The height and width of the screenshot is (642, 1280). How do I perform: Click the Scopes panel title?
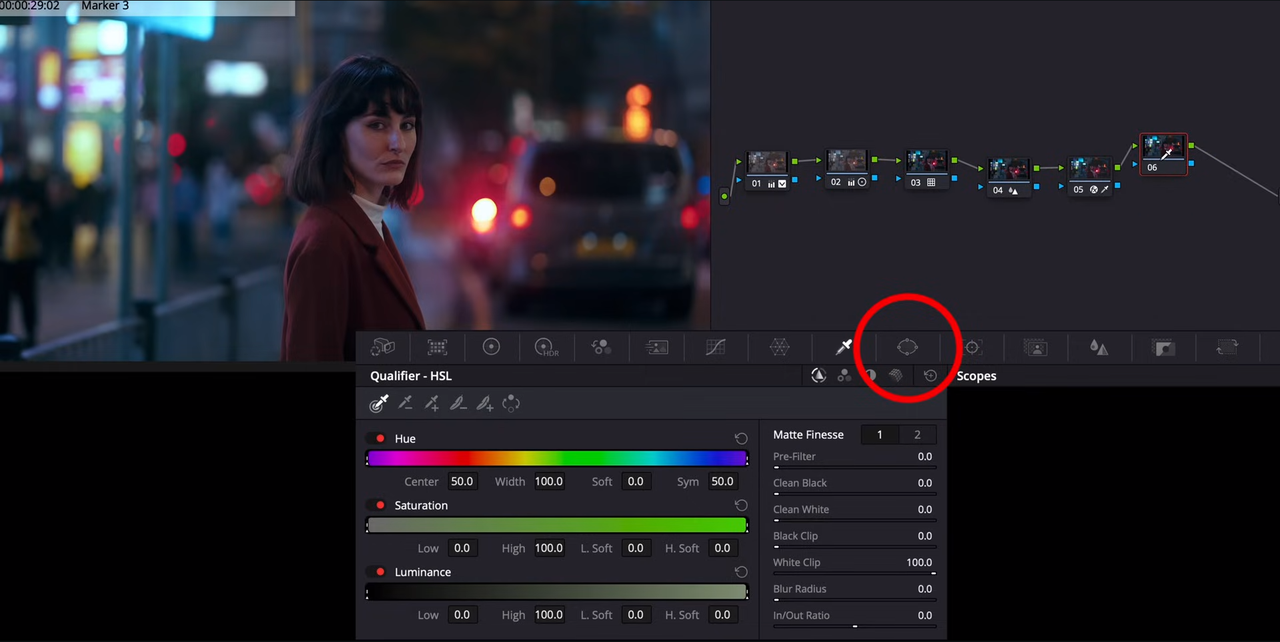pos(976,376)
